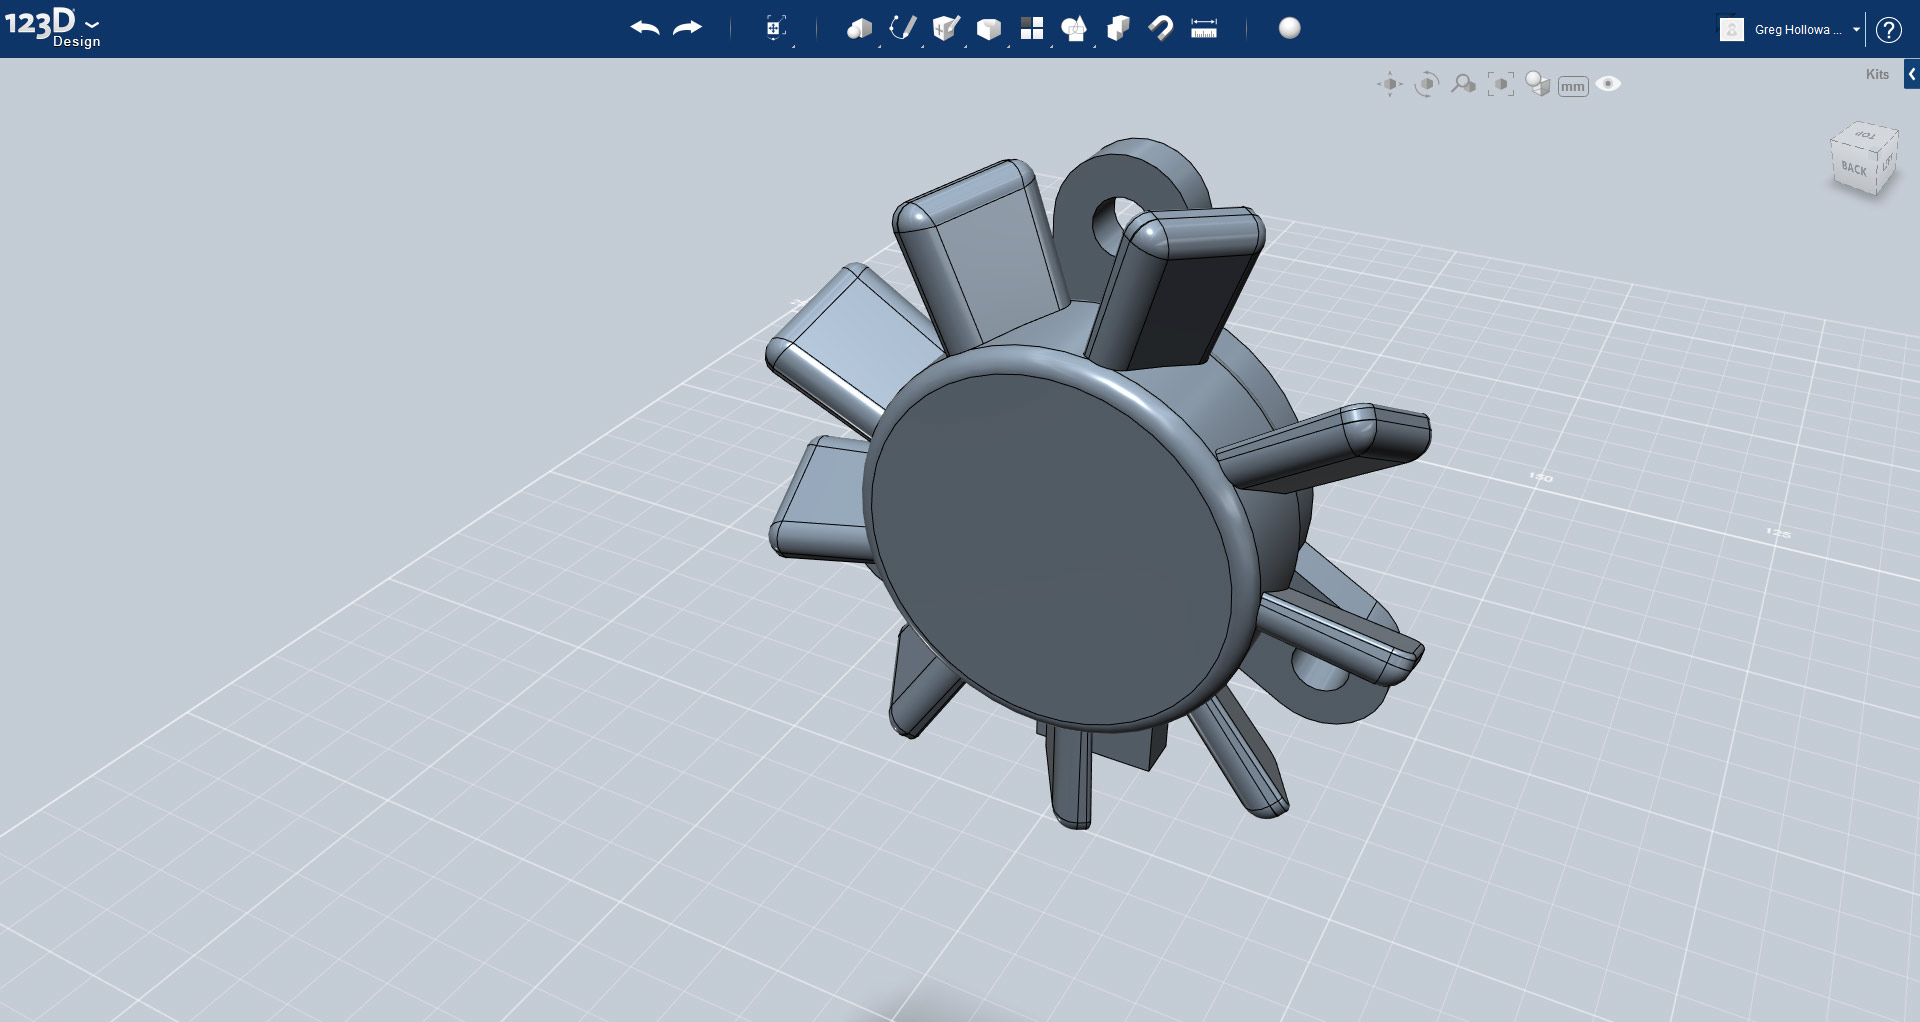The image size is (1920, 1022).
Task: Toggle the Snap magnet tool
Action: coord(1161,28)
